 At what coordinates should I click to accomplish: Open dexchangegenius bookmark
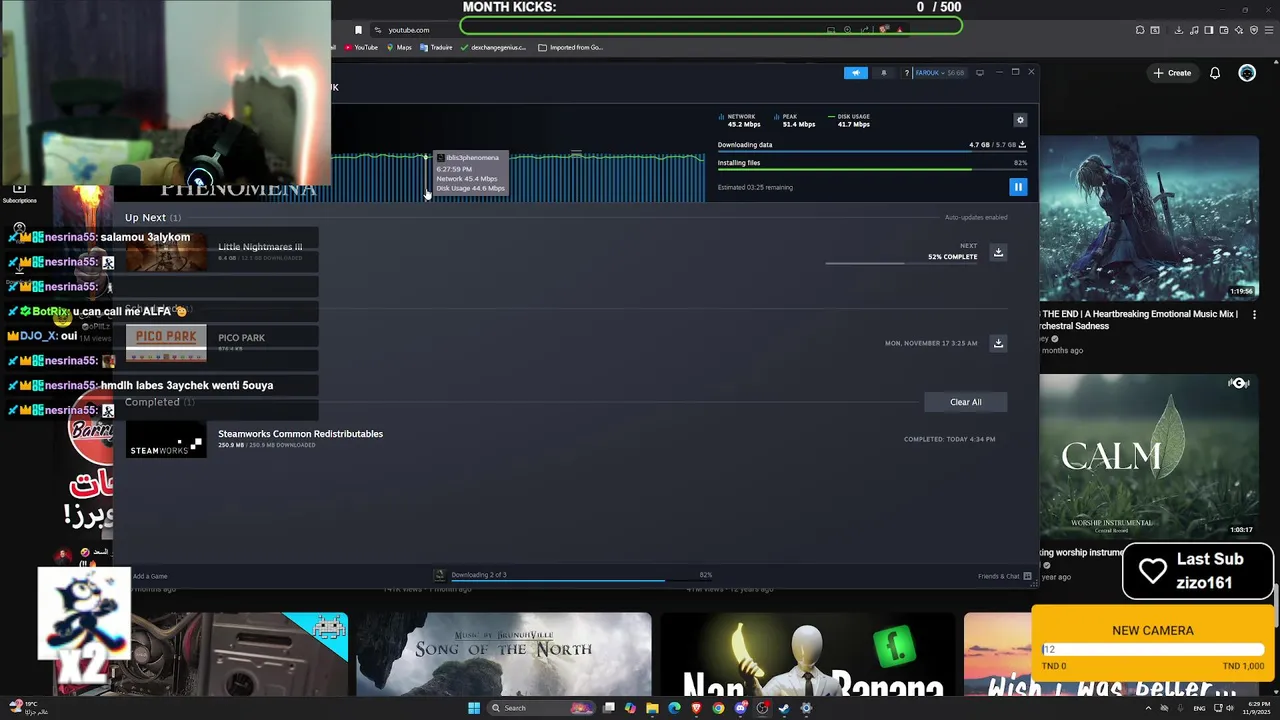tap(493, 47)
